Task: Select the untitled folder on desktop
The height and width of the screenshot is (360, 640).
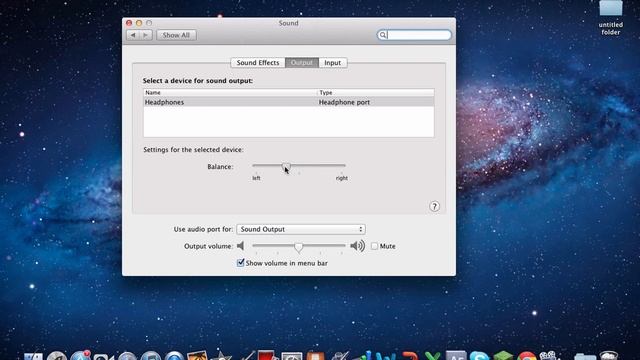Action: 611,17
